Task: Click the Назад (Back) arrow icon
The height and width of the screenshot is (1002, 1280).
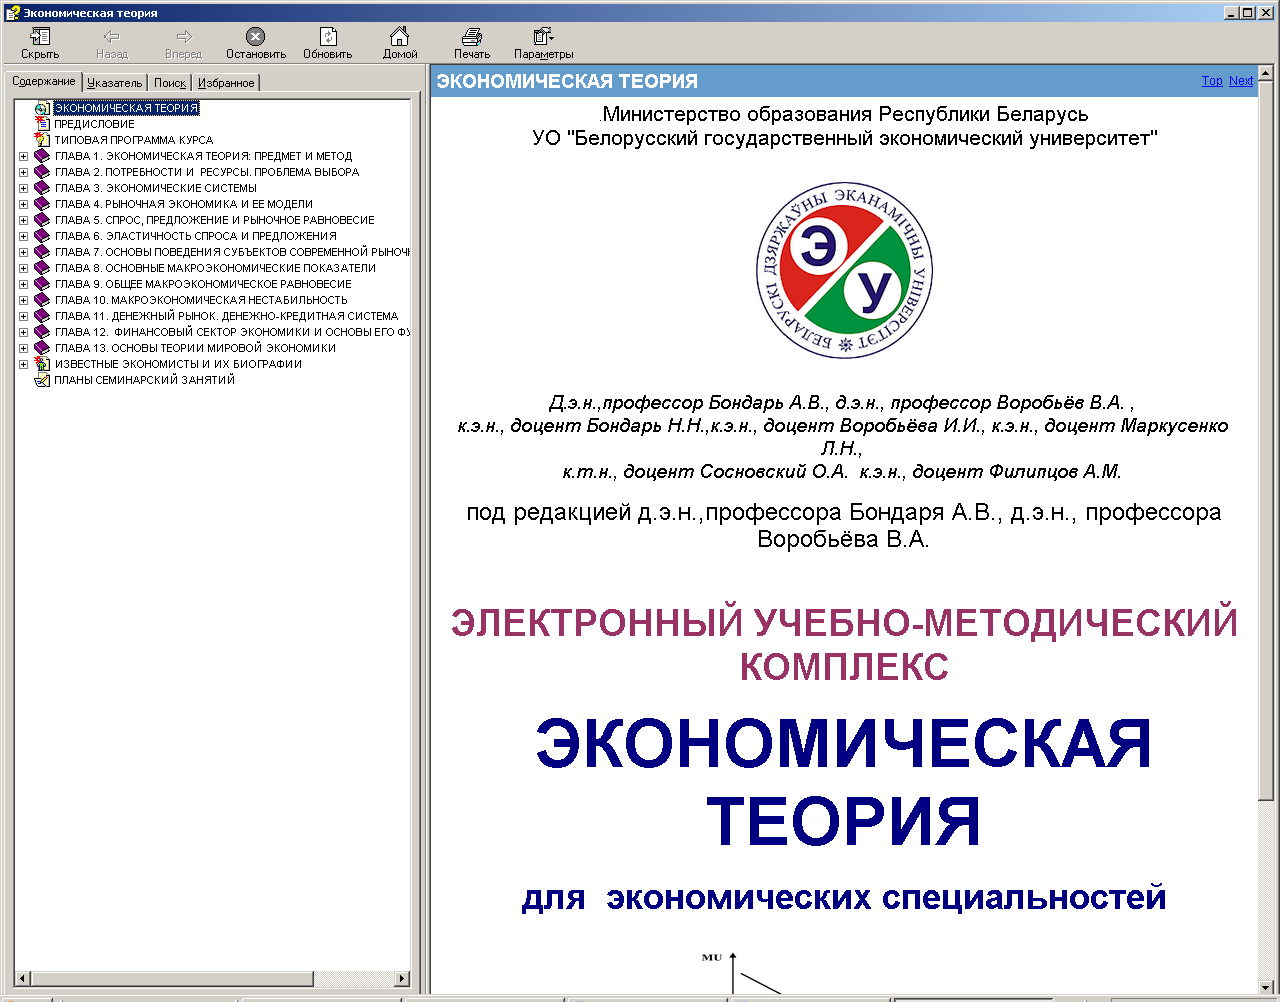Action: tap(112, 37)
